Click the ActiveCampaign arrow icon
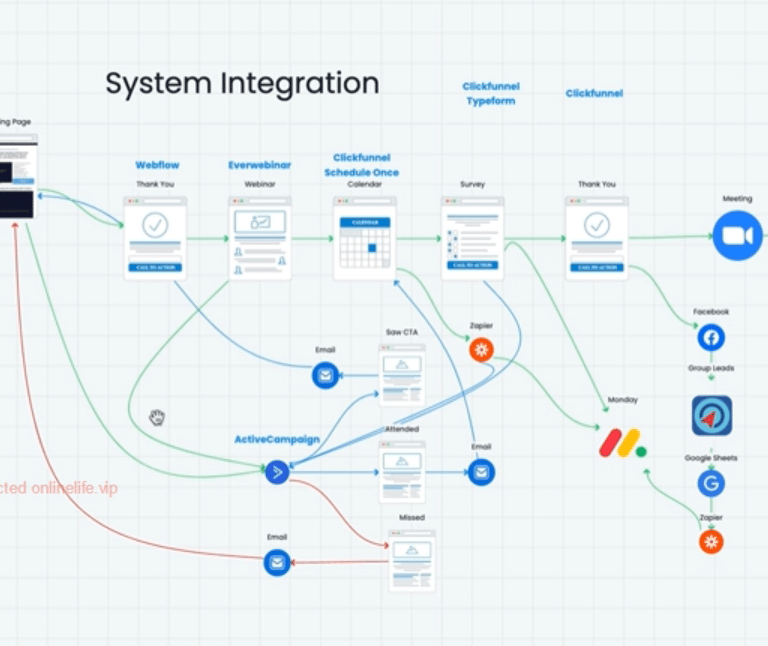The image size is (768, 646). tap(277, 472)
